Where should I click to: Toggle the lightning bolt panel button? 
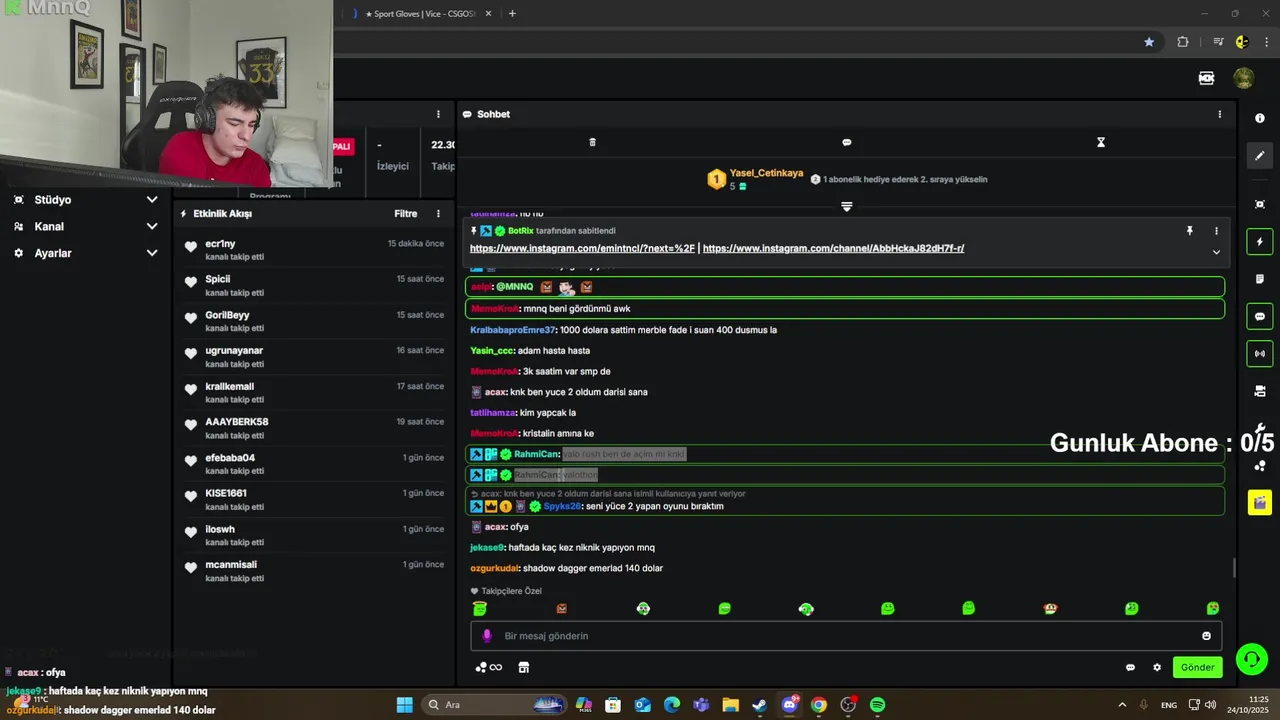[x=1259, y=242]
